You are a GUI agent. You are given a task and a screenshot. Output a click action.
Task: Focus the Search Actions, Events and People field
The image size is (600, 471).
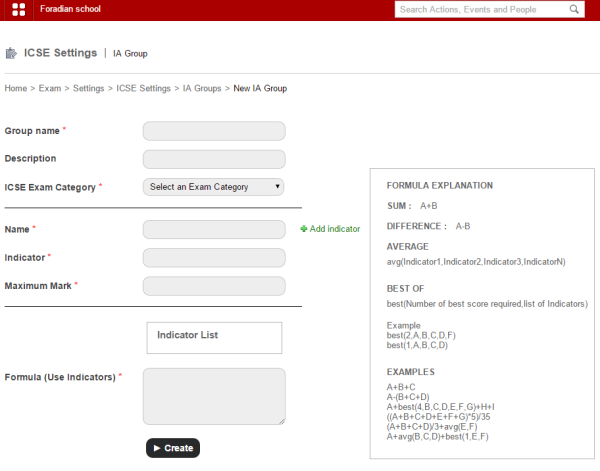[x=480, y=9]
